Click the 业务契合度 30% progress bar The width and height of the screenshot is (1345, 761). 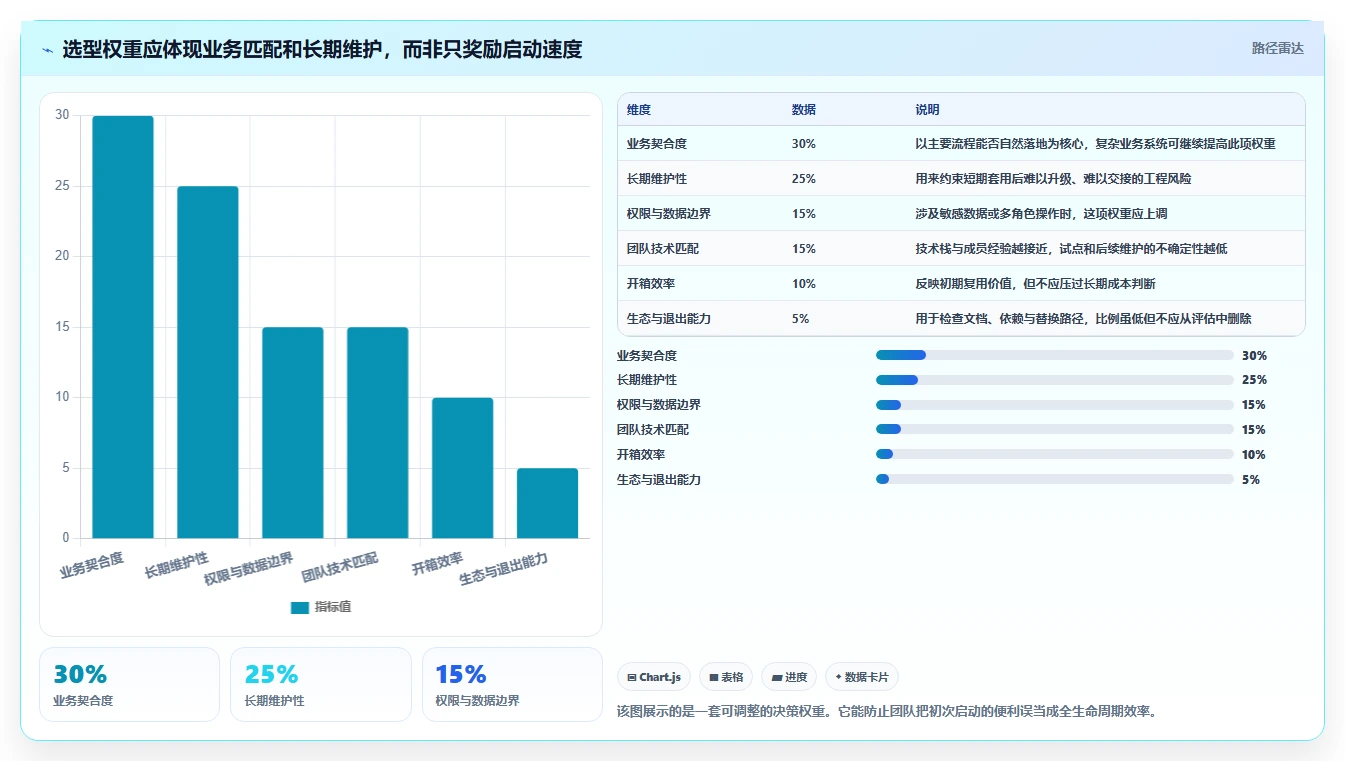click(x=1054, y=355)
